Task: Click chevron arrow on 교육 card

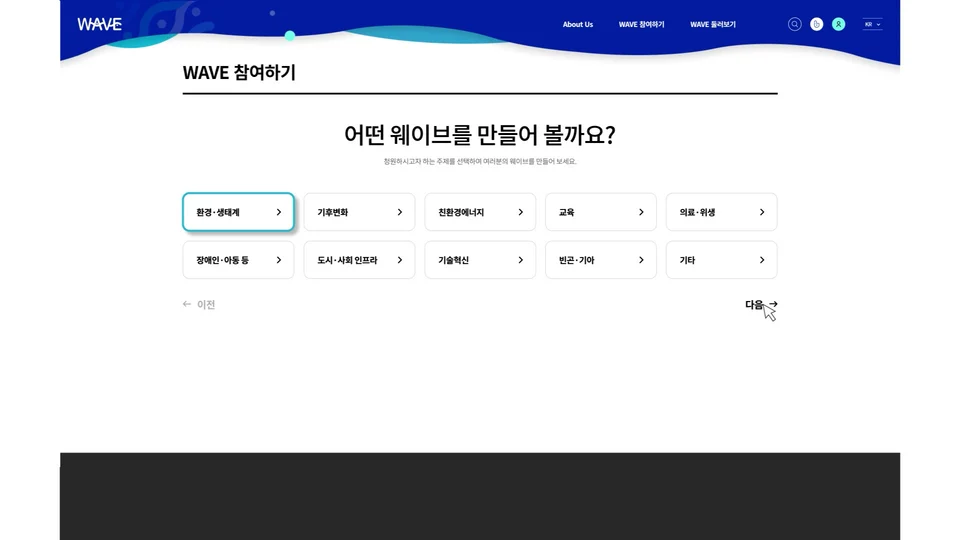Action: [641, 212]
